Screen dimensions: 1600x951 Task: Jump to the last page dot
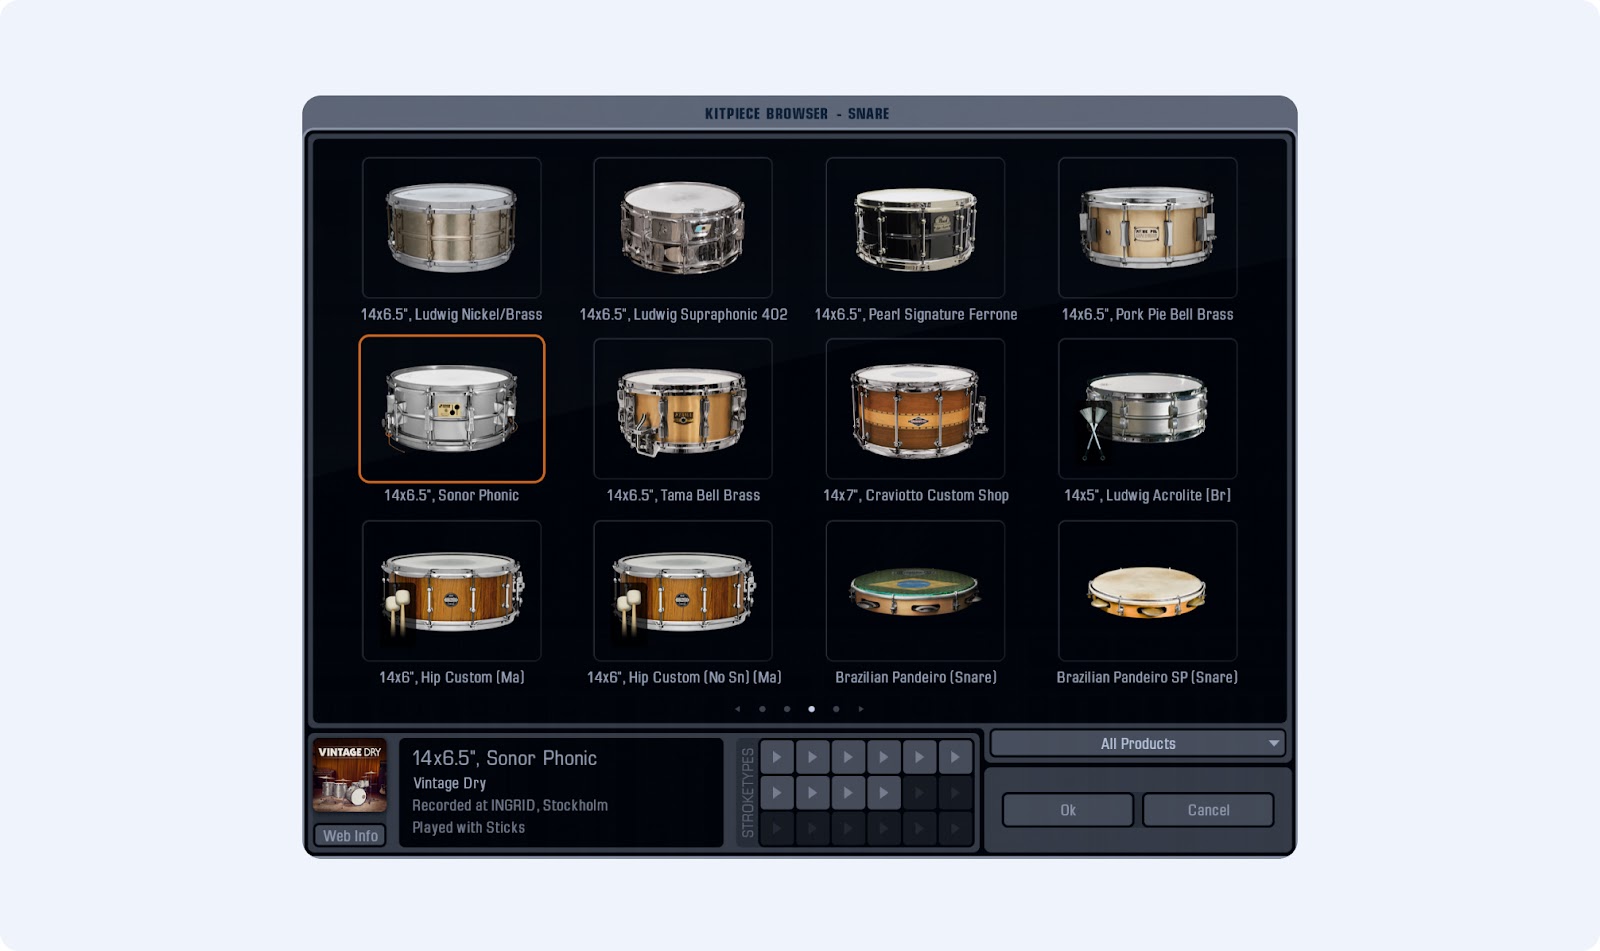pyautogui.click(x=836, y=709)
